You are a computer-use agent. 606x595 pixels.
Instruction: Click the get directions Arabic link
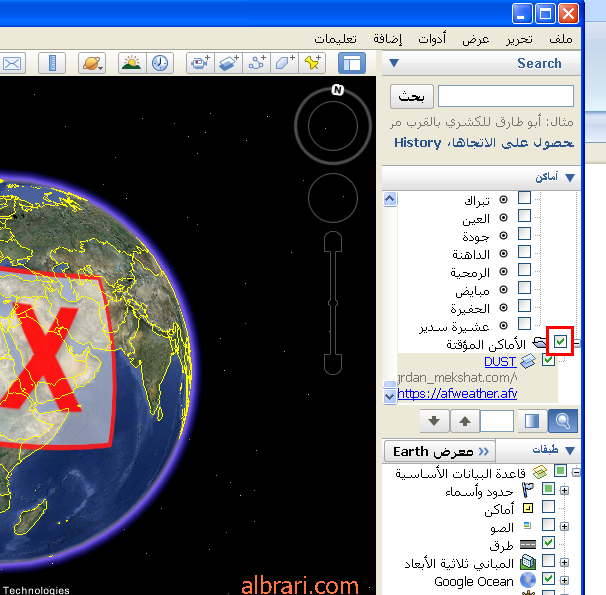pos(511,143)
